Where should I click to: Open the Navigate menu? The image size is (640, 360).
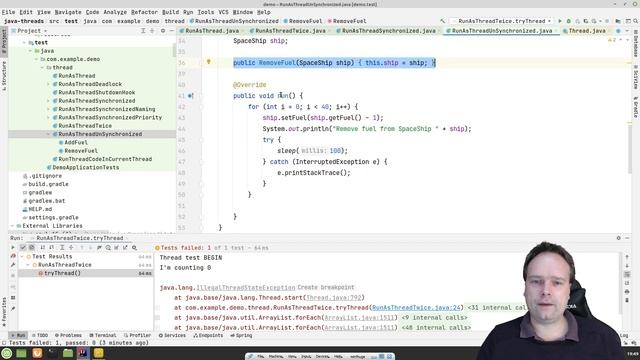[x=68, y=12]
